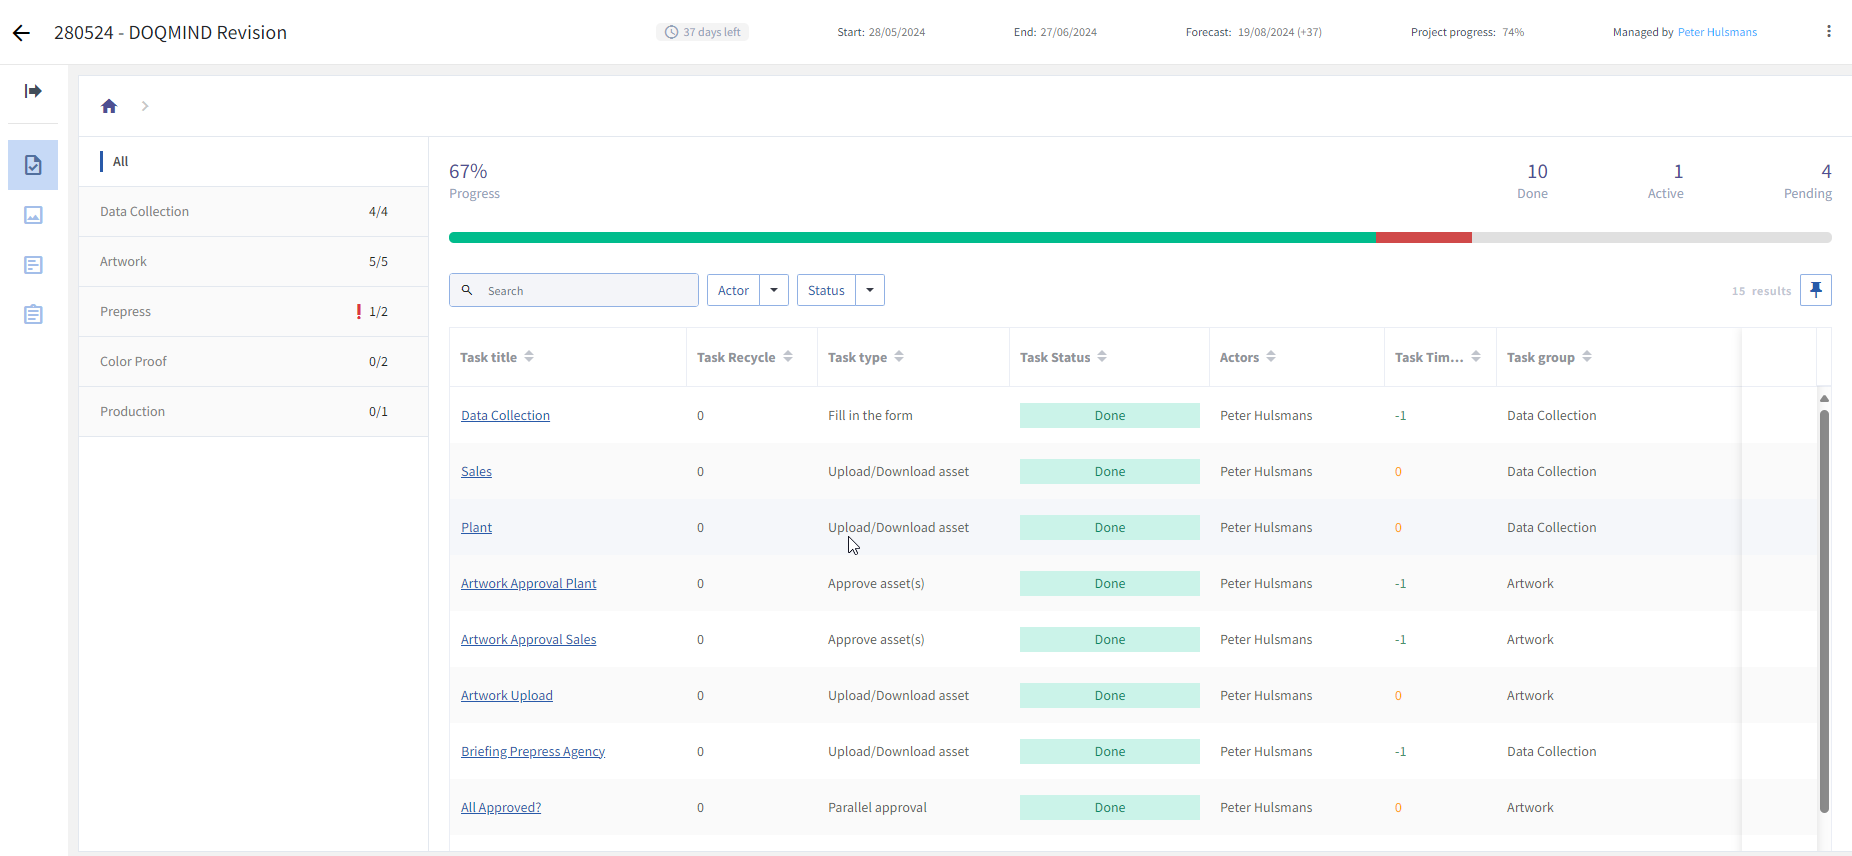Open the three-dot project options menu
This screenshot has height=856, width=1852.
[1828, 32]
